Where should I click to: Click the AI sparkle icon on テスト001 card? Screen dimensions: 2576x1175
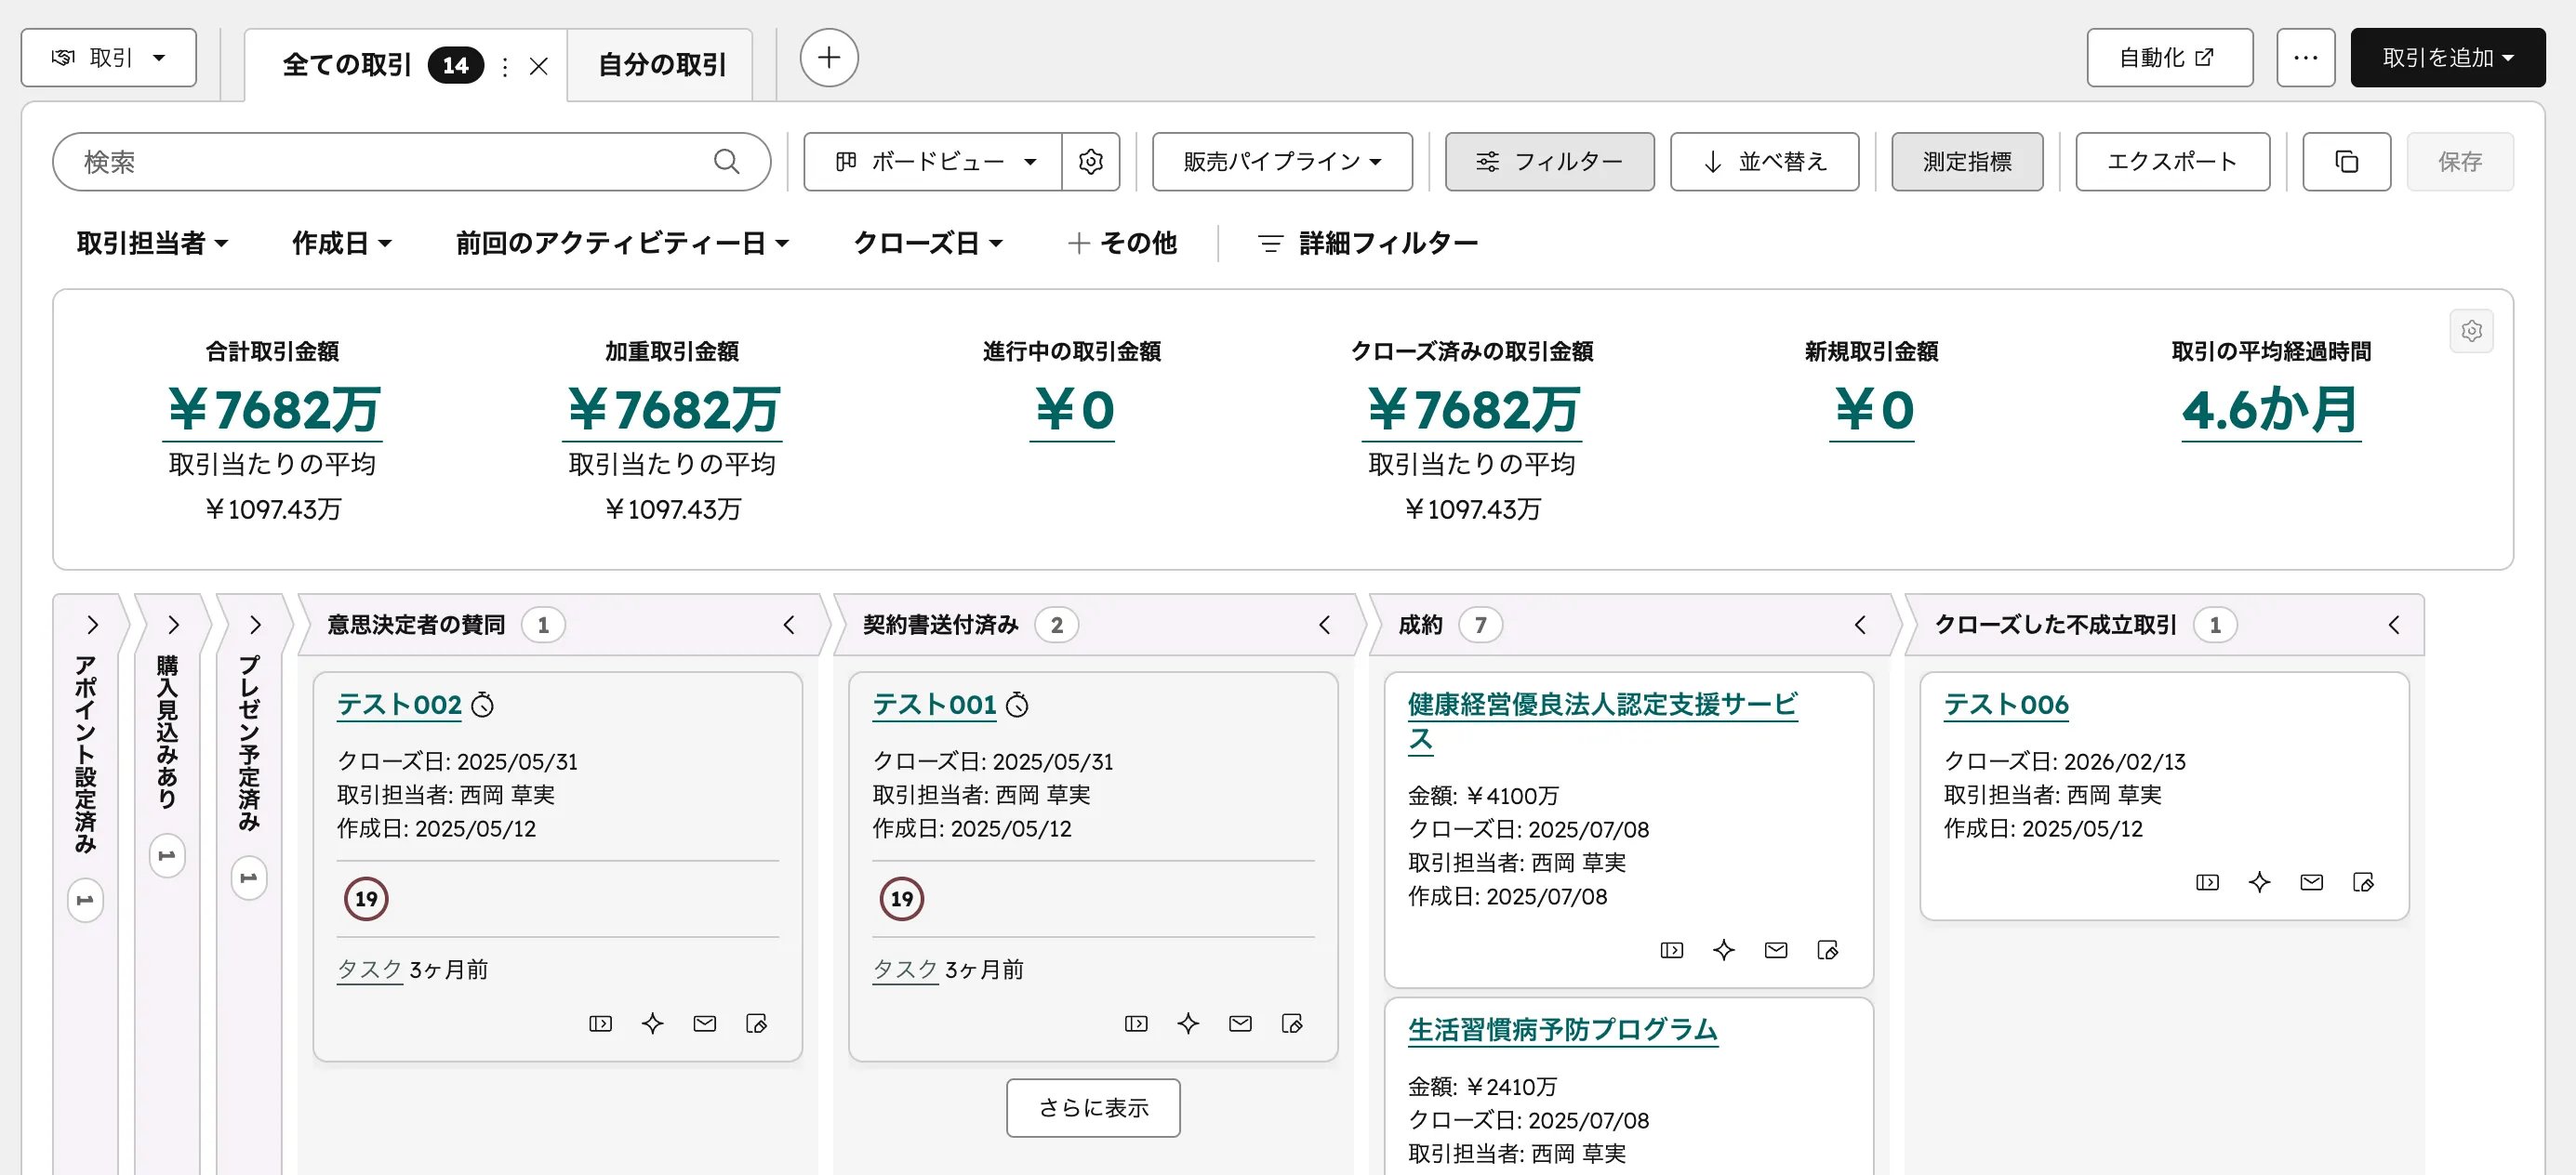click(x=1188, y=1023)
